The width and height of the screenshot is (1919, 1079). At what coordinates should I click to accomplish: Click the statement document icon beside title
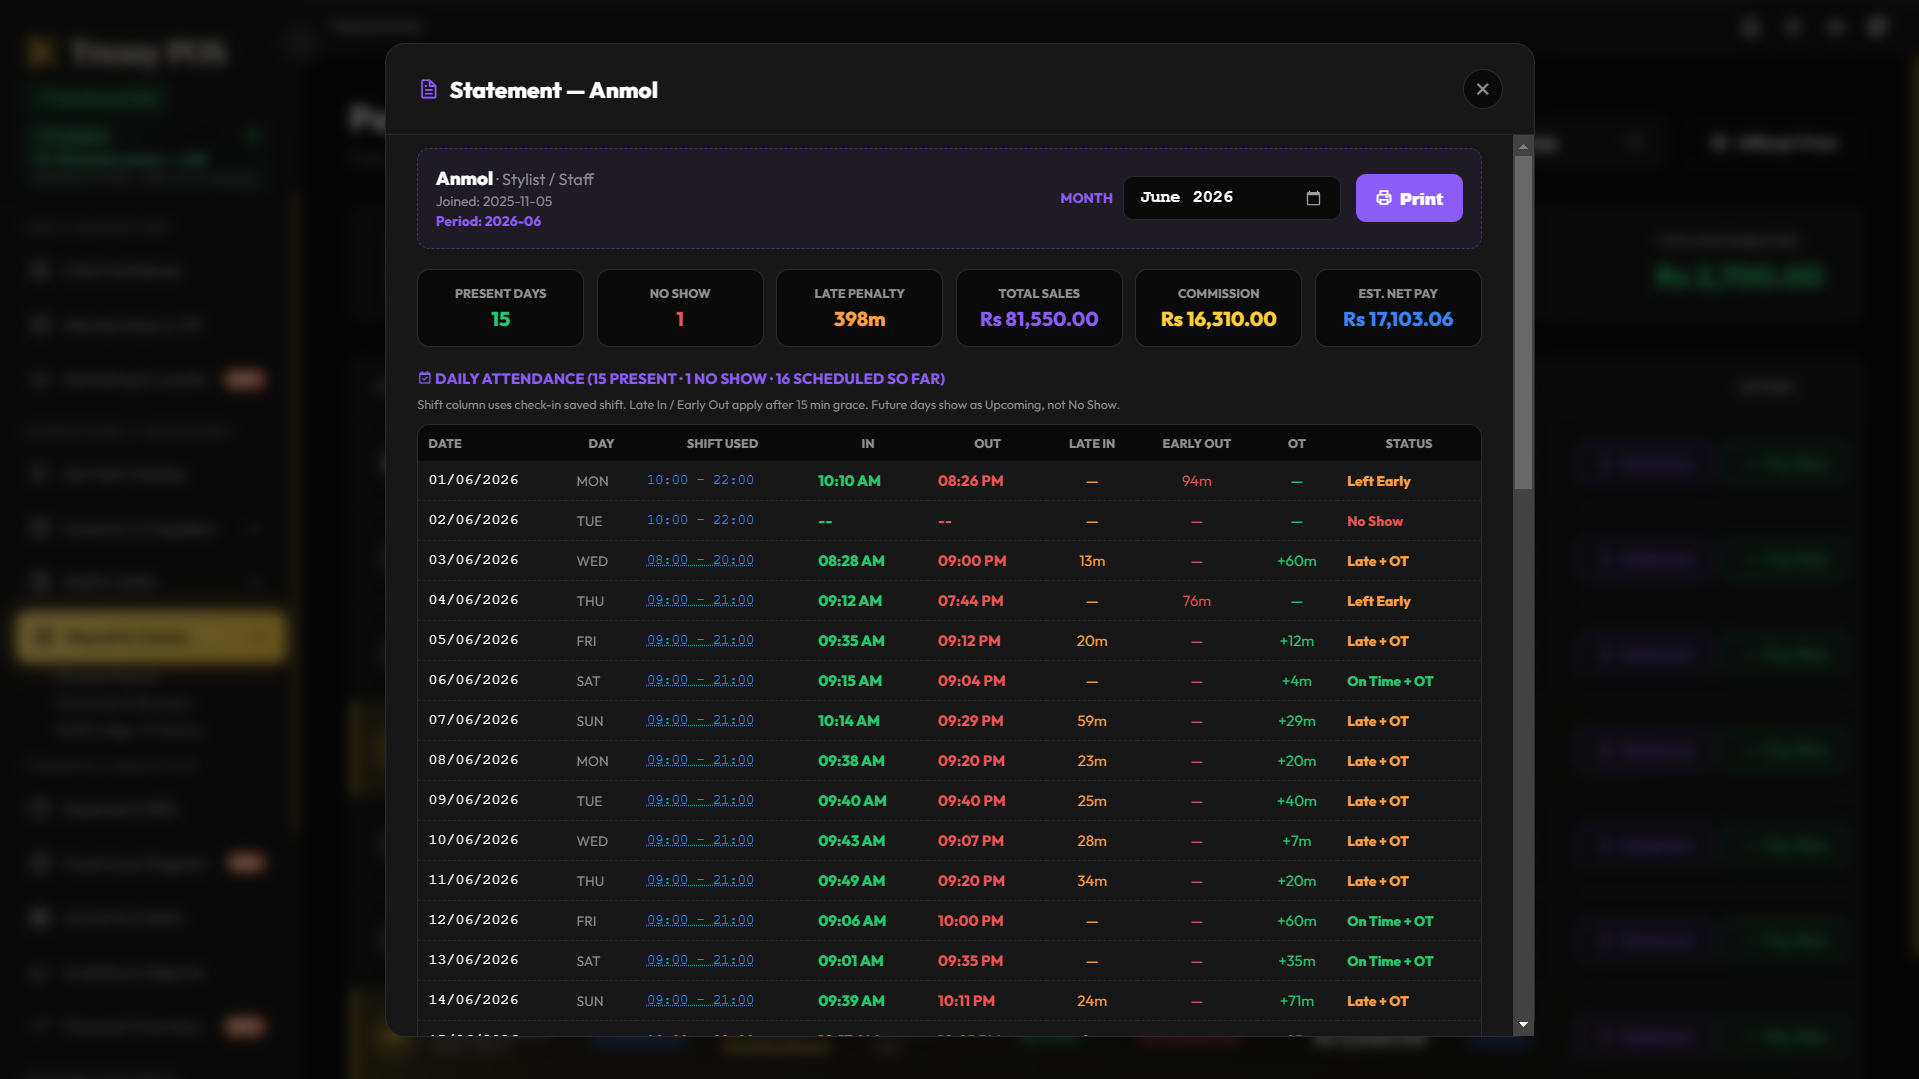(x=428, y=90)
